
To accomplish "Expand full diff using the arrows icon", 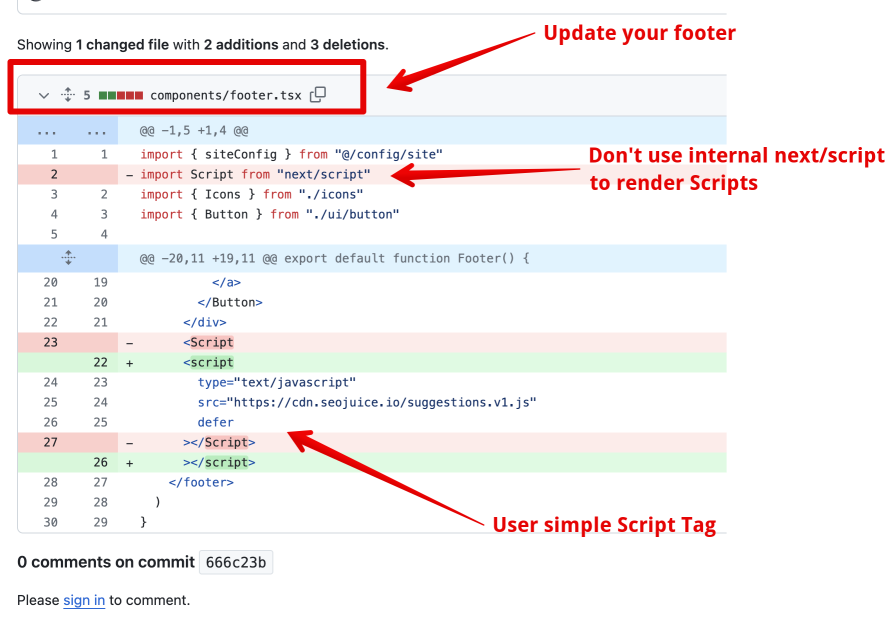I will pos(67,94).
